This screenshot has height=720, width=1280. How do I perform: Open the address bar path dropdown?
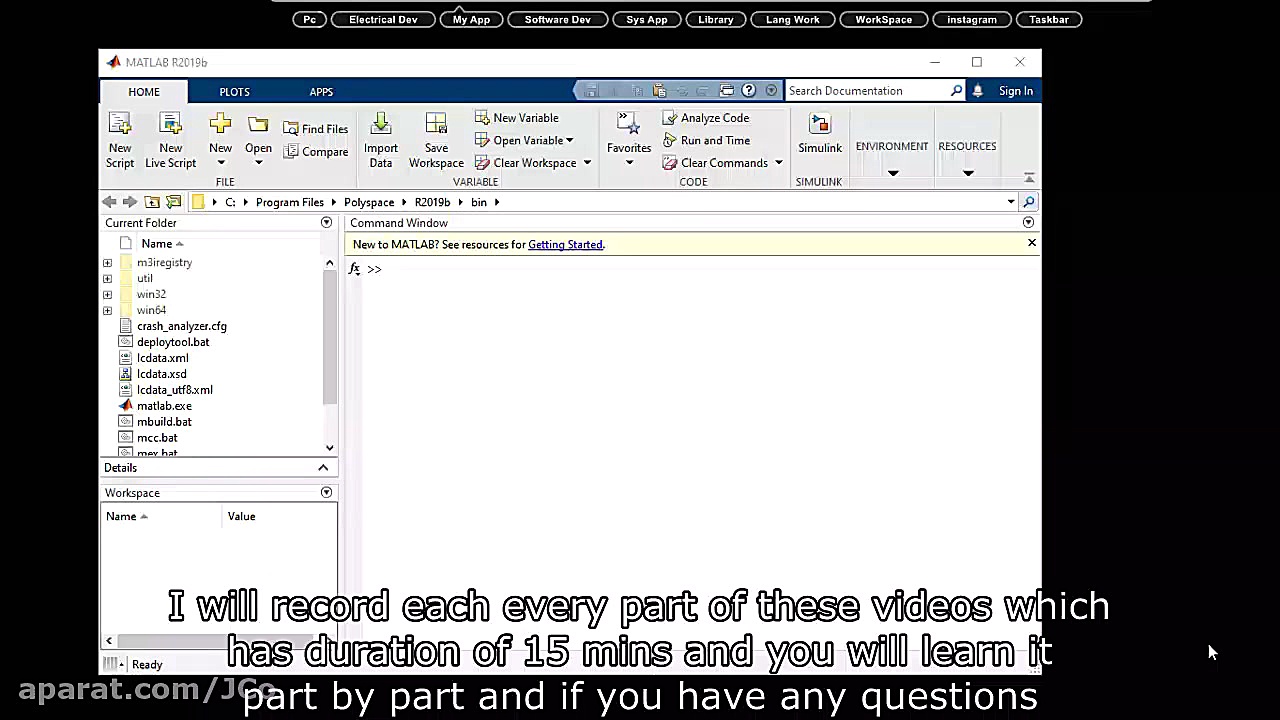click(1011, 202)
